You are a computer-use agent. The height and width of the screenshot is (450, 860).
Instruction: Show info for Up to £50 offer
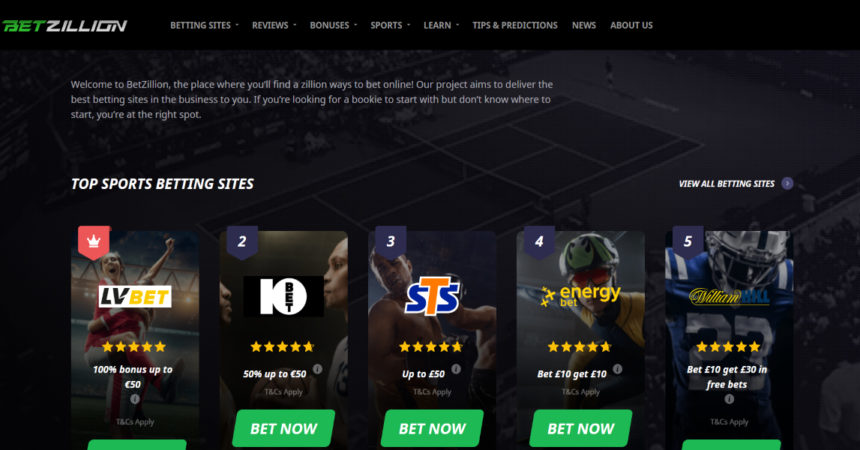[x=456, y=369]
